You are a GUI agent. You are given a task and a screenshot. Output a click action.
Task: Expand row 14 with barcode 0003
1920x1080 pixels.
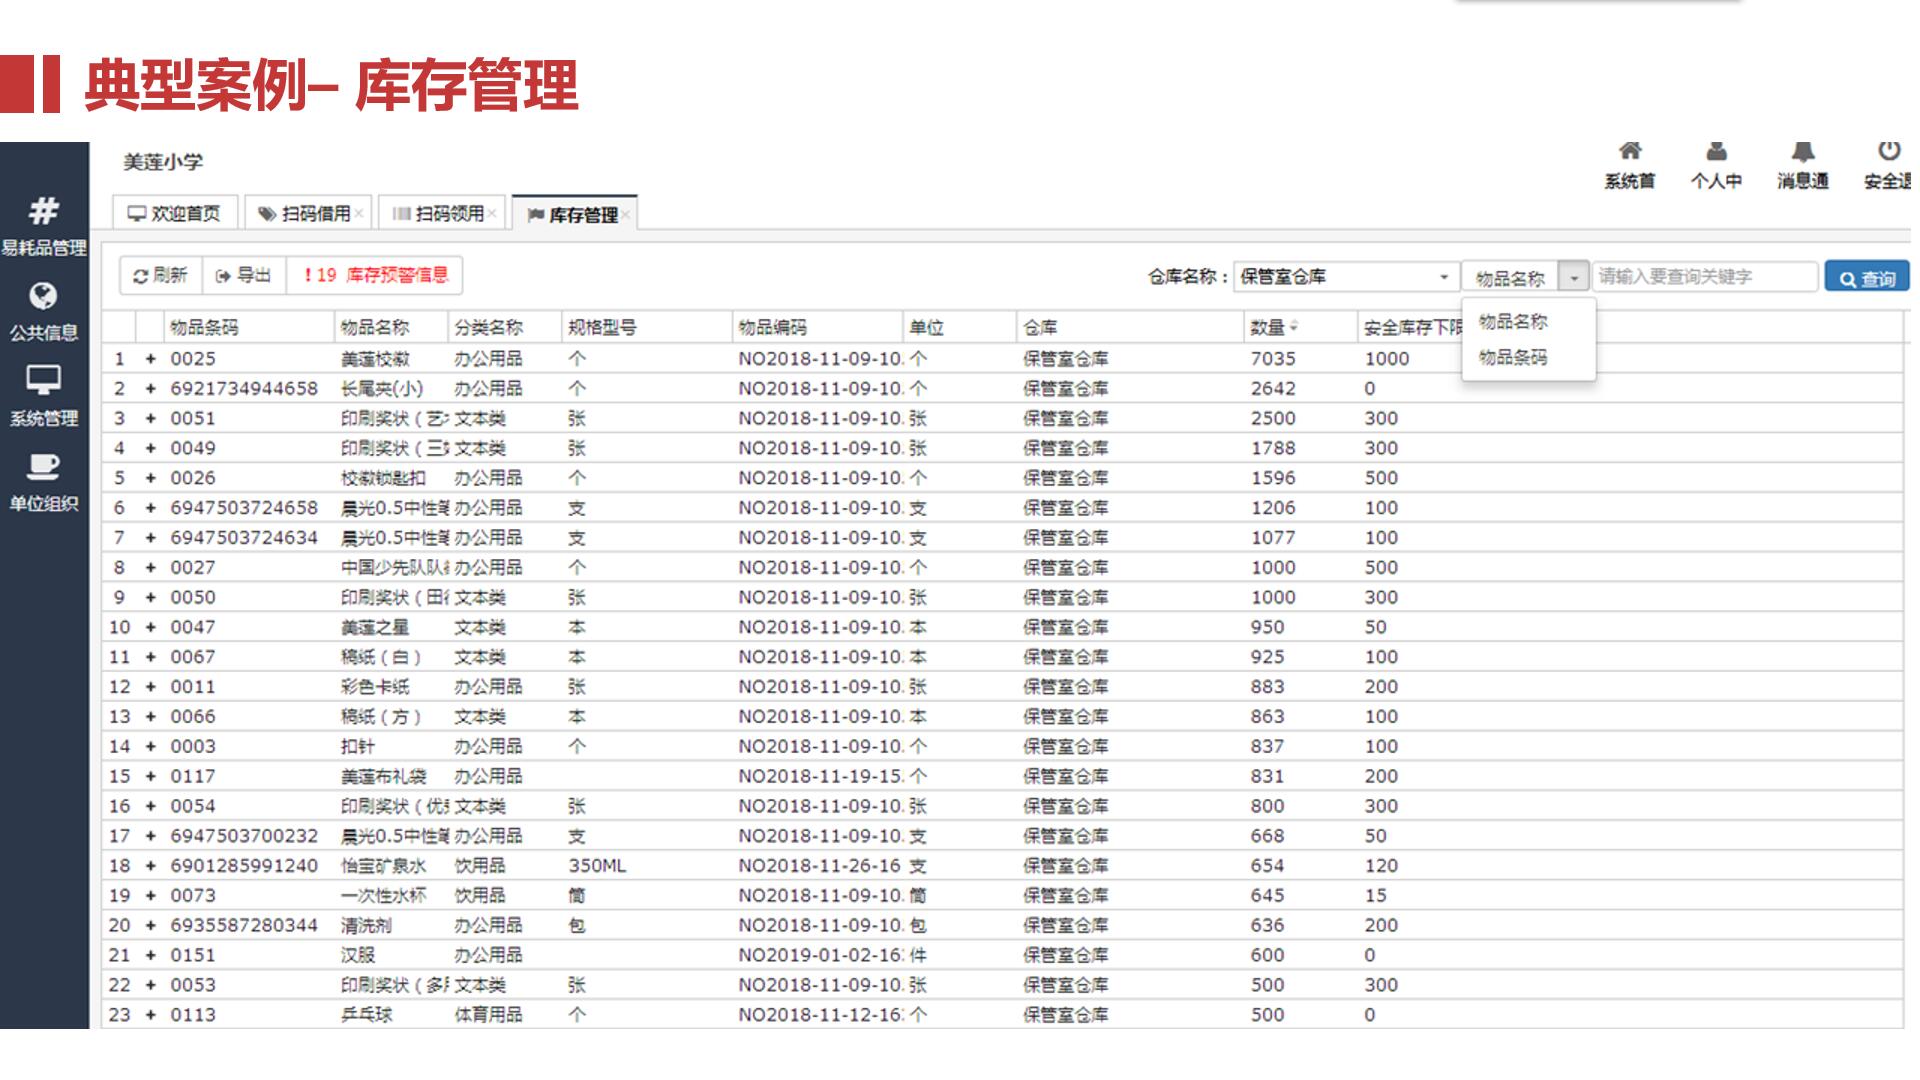151,746
